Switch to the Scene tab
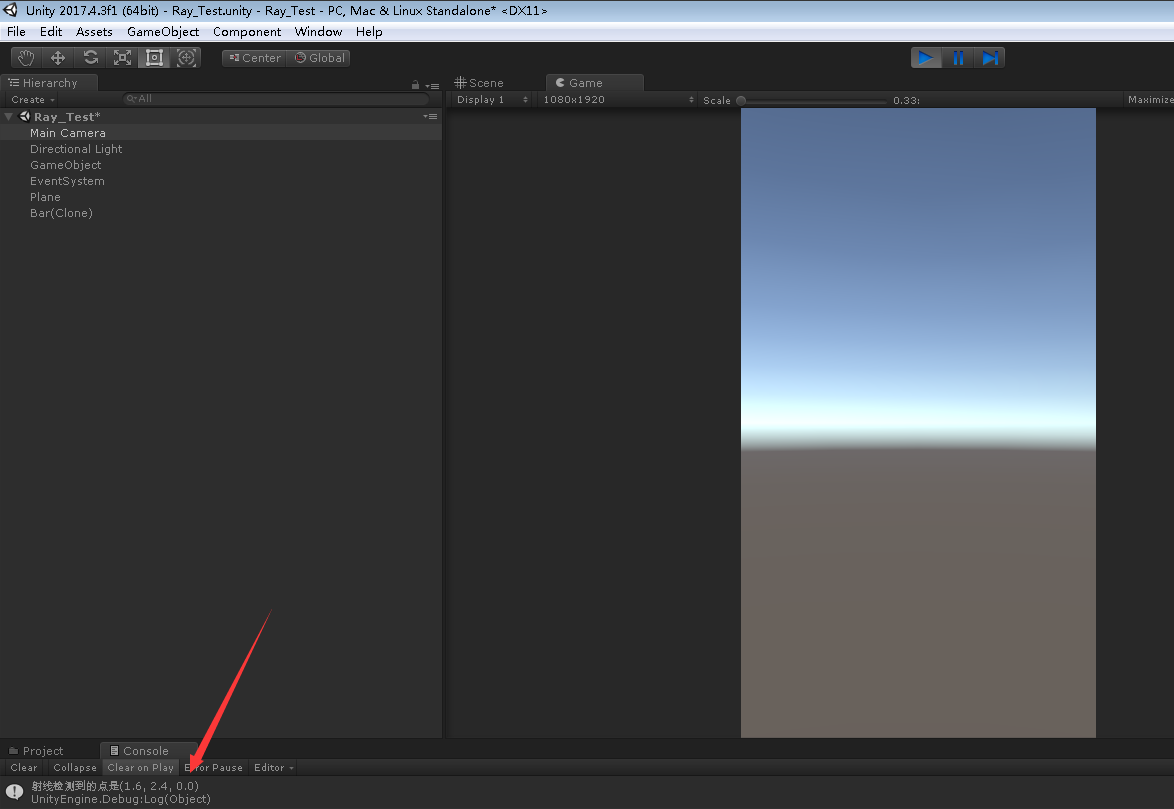Image resolution: width=1174 pixels, height=809 pixels. [x=479, y=83]
